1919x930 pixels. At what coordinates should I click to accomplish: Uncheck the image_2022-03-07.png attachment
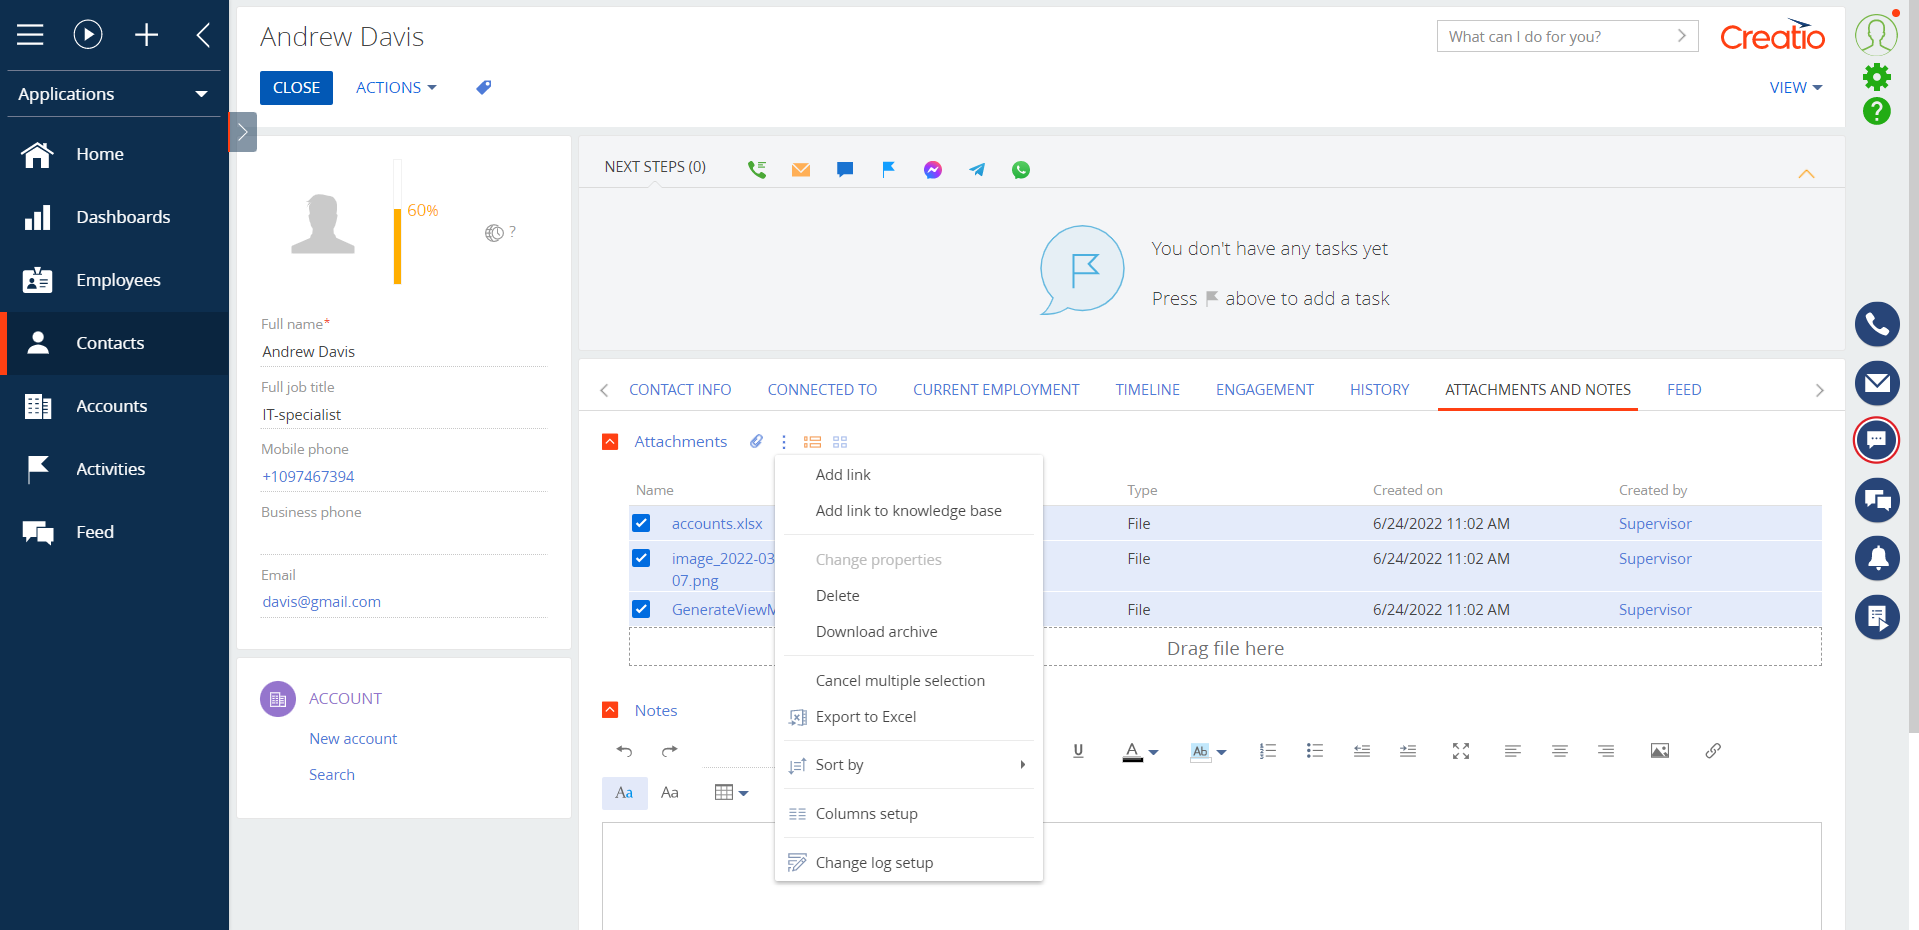click(x=641, y=558)
